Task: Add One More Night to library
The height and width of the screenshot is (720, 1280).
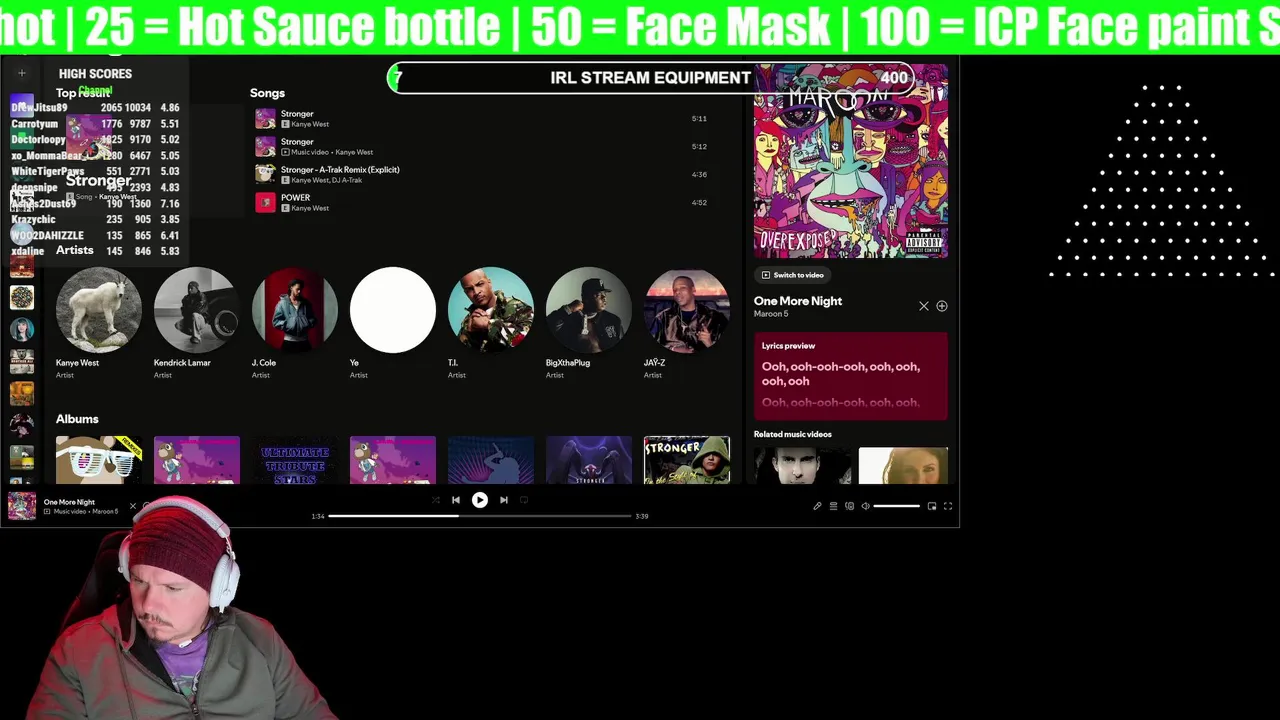Action: click(942, 306)
